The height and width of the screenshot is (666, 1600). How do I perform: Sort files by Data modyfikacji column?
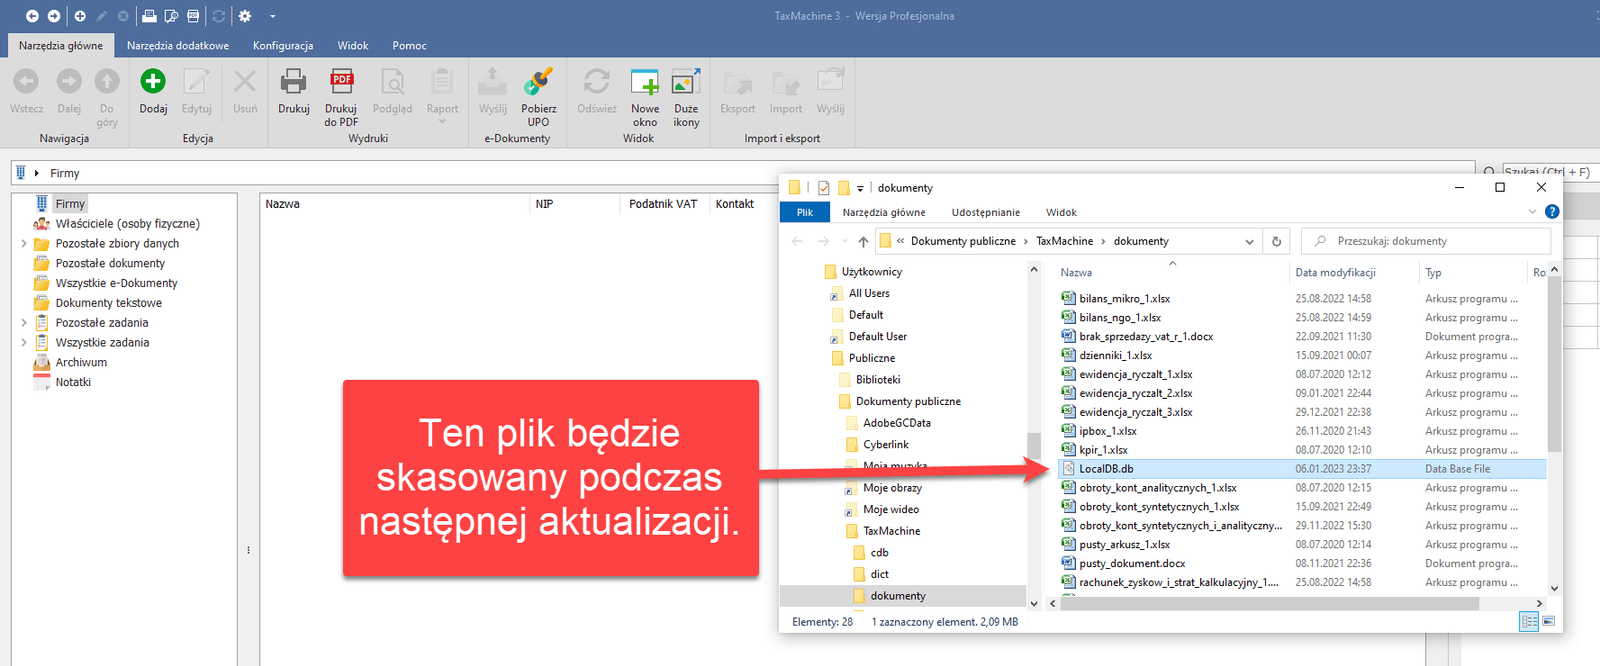(1335, 272)
